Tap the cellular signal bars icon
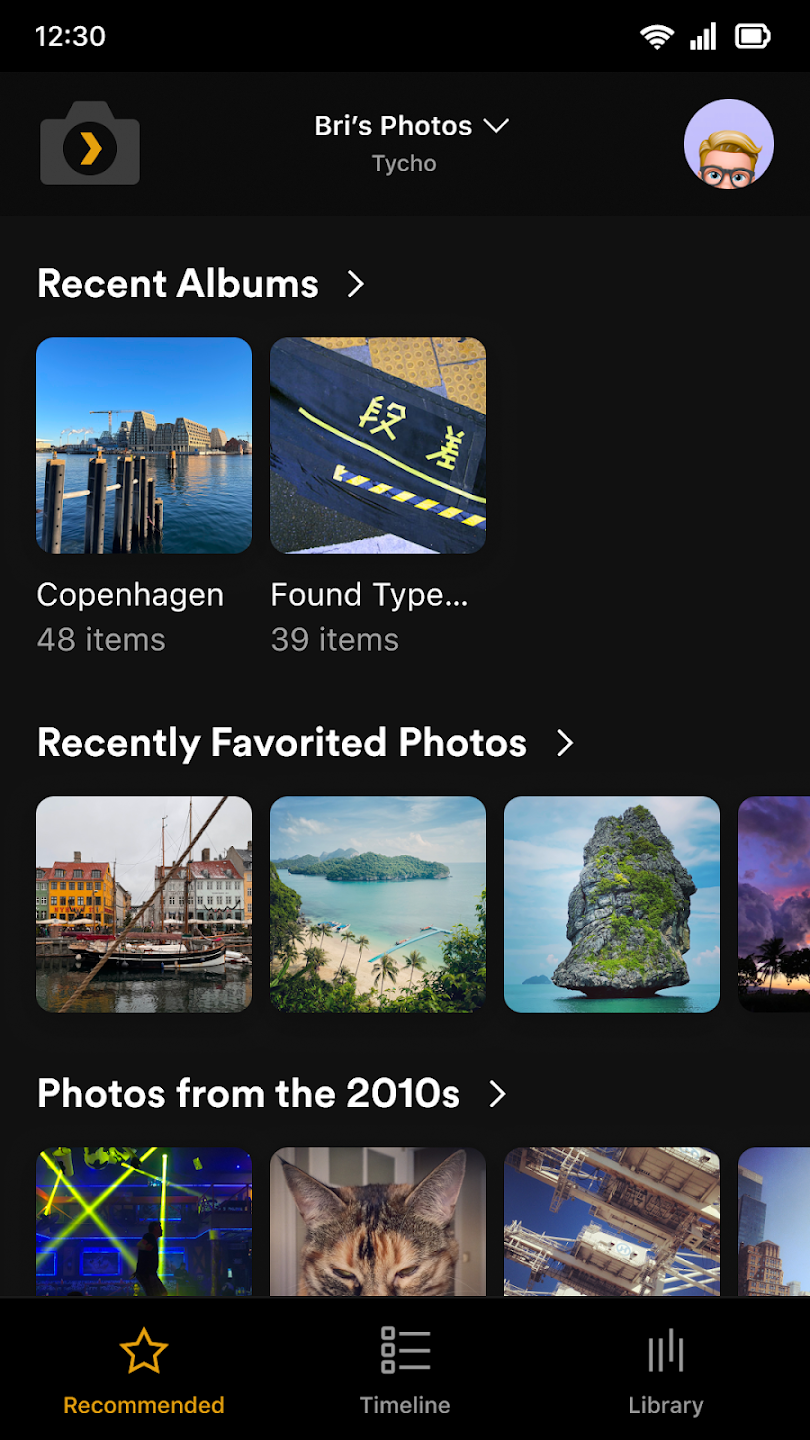 [703, 37]
